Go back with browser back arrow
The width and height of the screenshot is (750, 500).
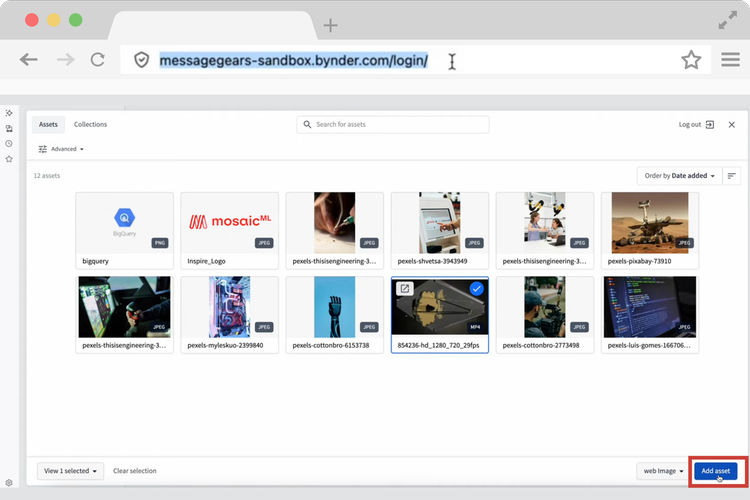(28, 60)
